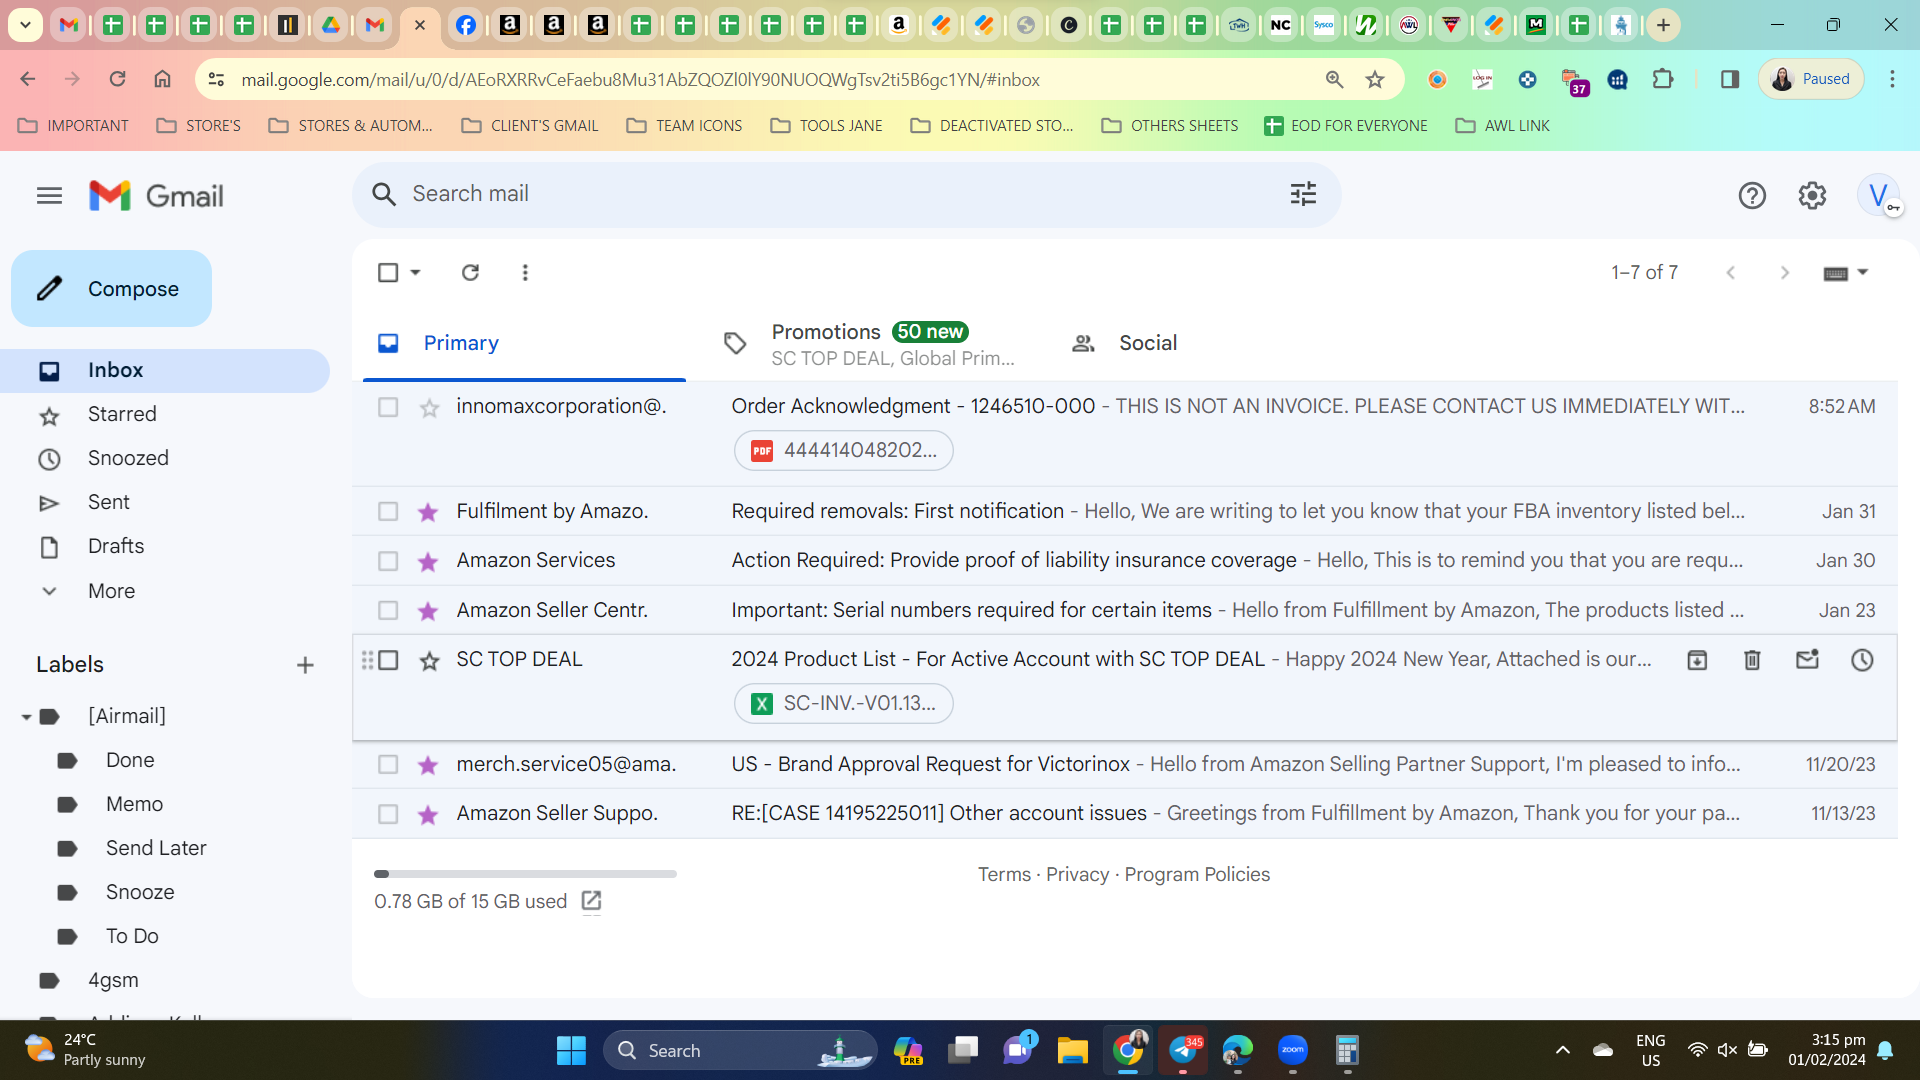Go to browser home page

[162, 79]
